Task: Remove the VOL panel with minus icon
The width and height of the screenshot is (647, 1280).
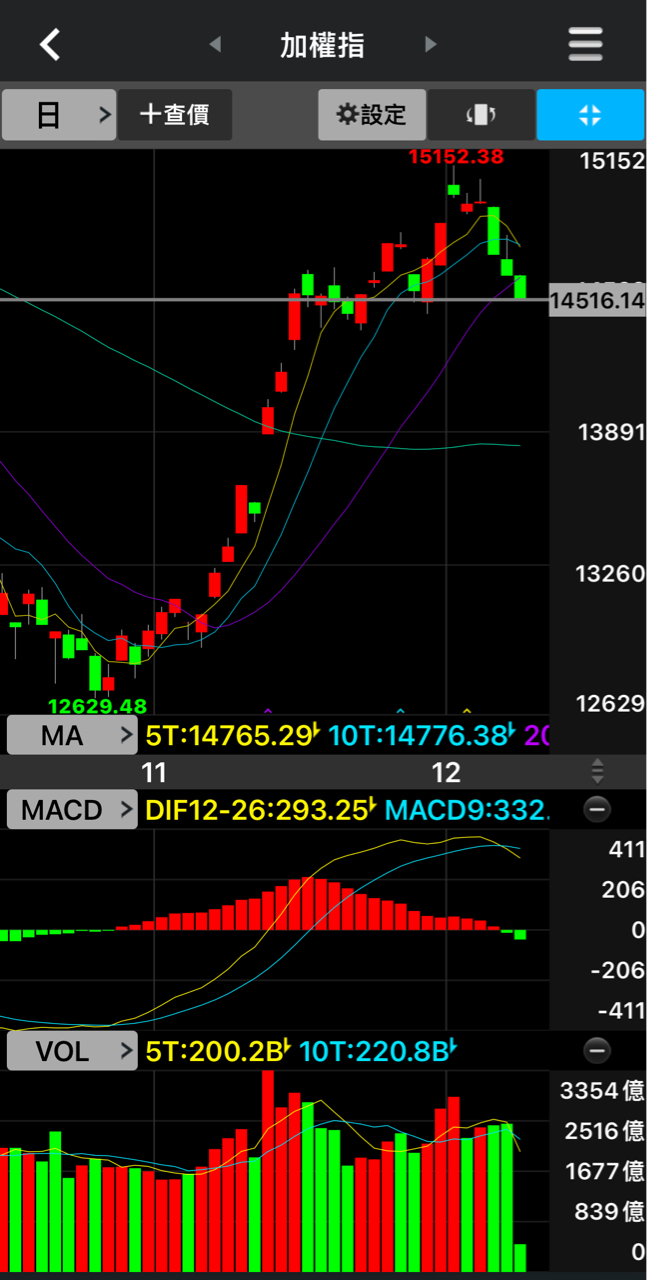Action: tap(597, 1050)
